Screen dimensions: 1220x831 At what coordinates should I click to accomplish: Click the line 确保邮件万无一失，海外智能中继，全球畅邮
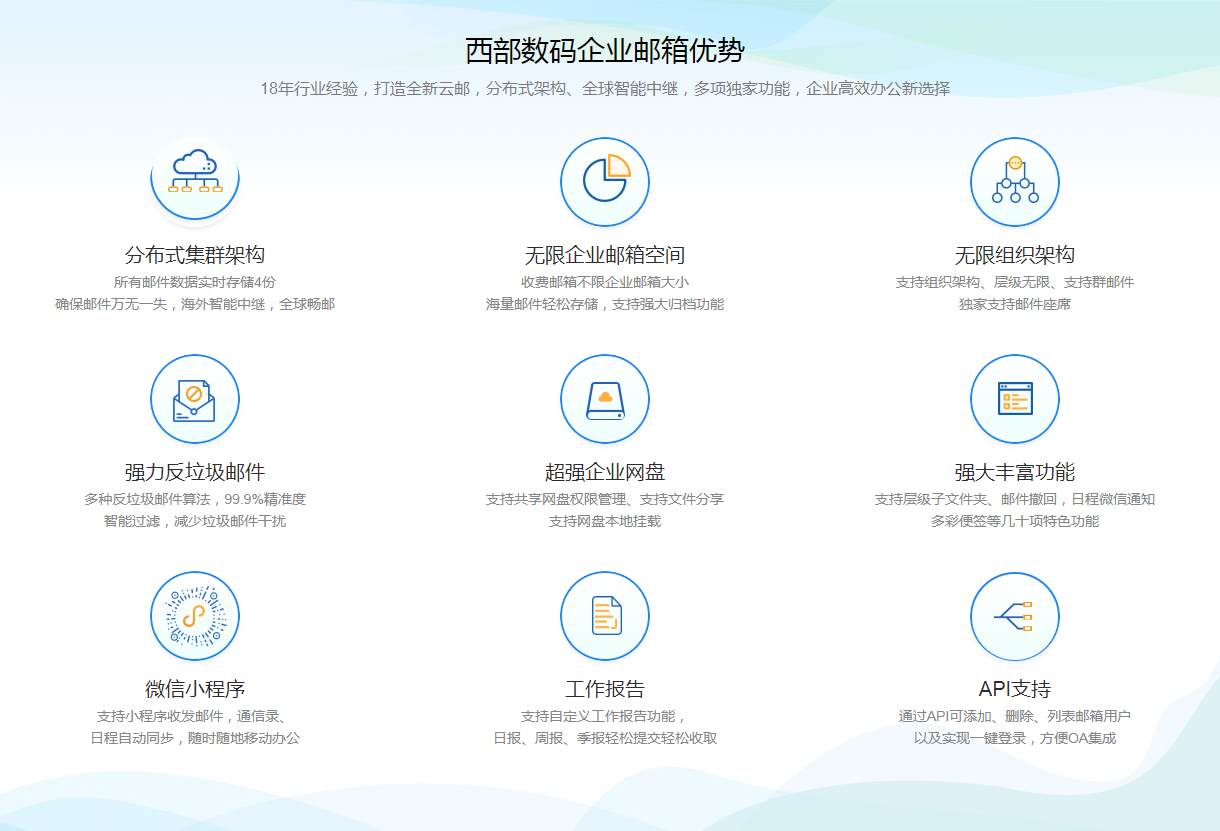(x=195, y=304)
